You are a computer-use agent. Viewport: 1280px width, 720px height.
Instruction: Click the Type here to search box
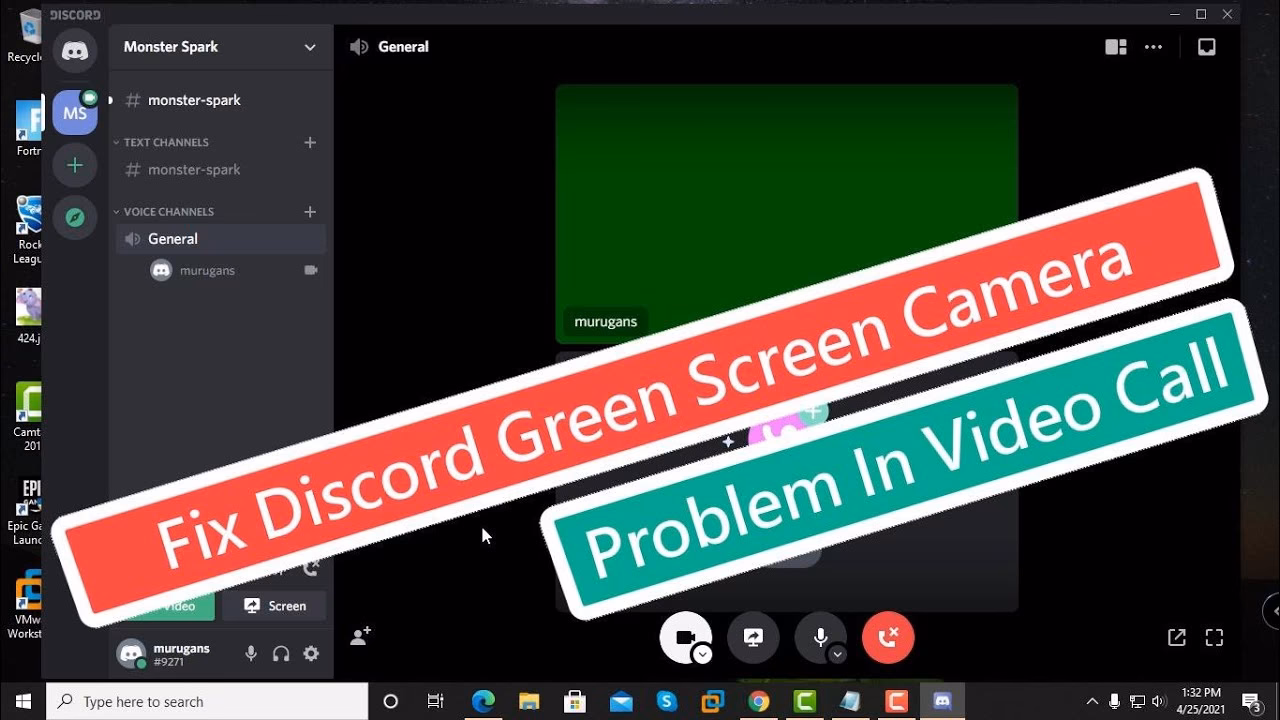point(200,701)
